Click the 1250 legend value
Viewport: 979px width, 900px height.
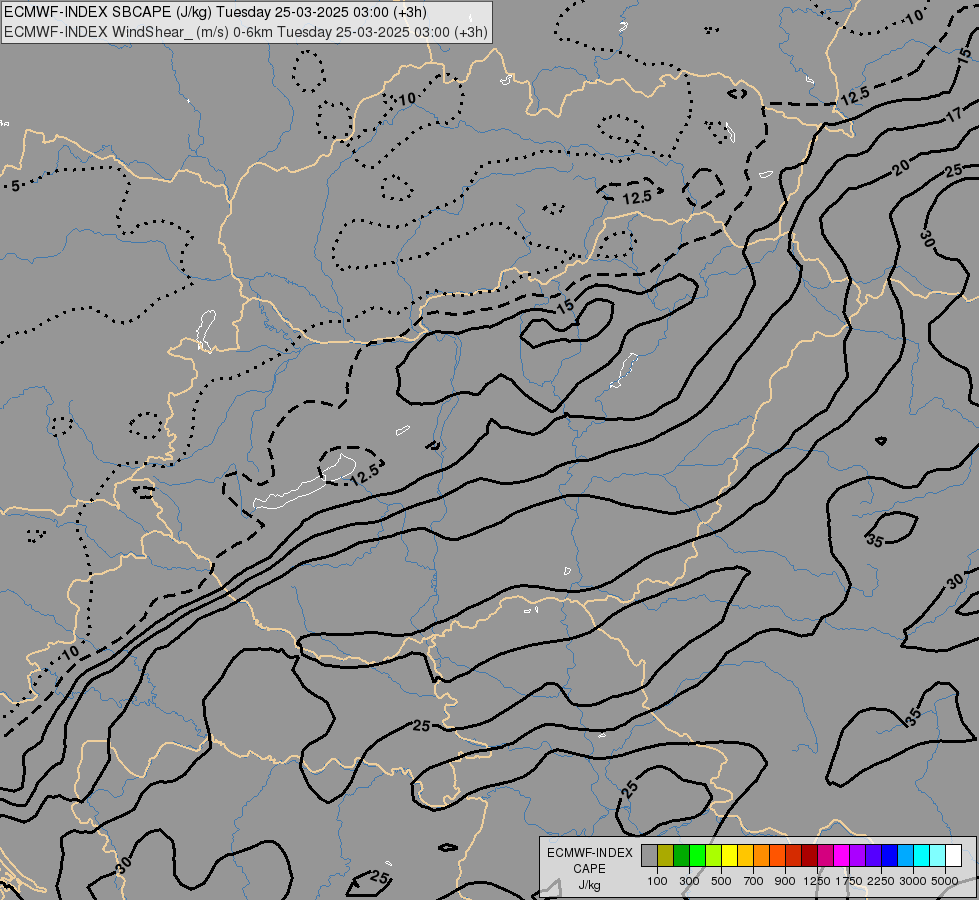[x=817, y=881]
